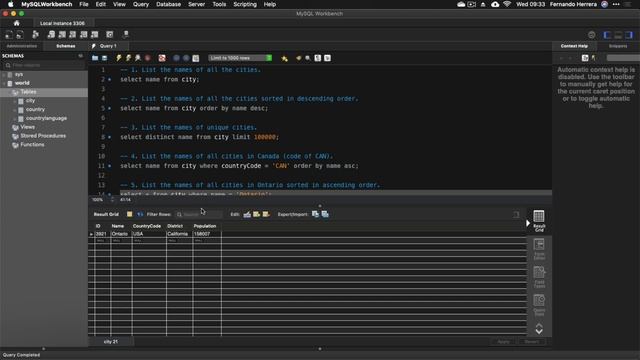
Task: Toggle wrap cell content icon near Filter Rows
Action: tap(140, 214)
